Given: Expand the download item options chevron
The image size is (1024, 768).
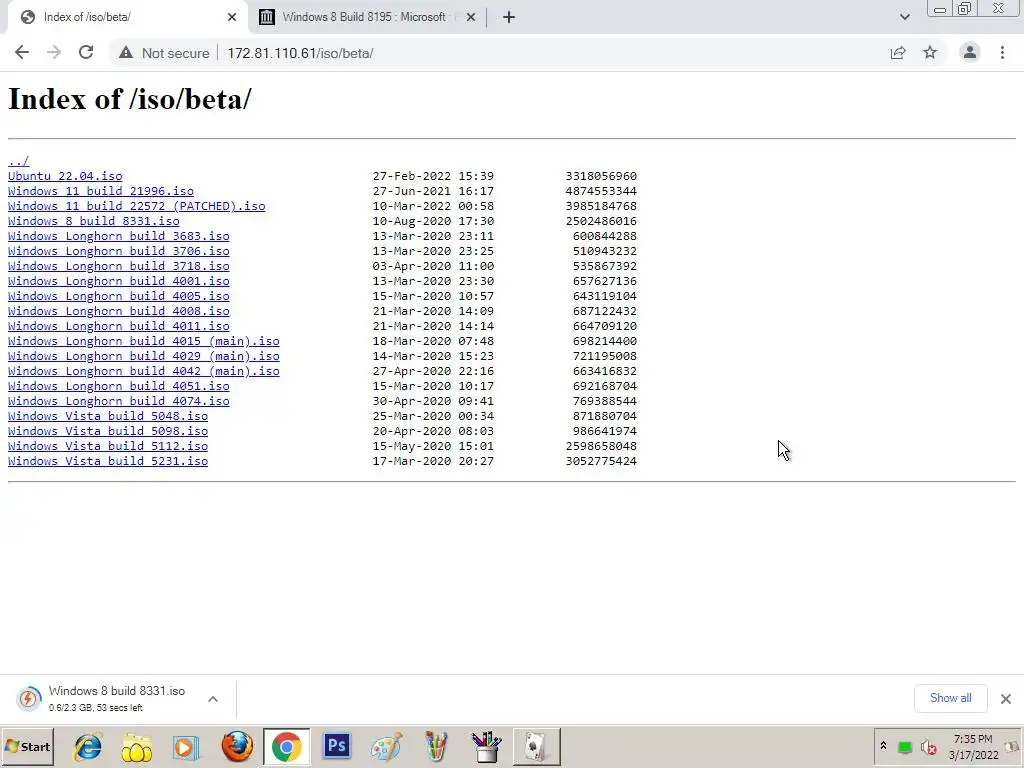Looking at the screenshot, I should coord(213,699).
